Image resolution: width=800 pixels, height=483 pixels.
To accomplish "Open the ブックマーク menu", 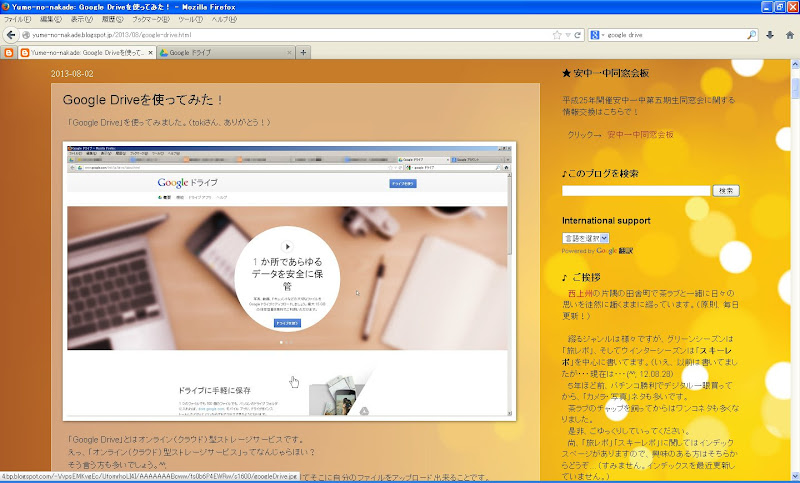I will pos(151,19).
